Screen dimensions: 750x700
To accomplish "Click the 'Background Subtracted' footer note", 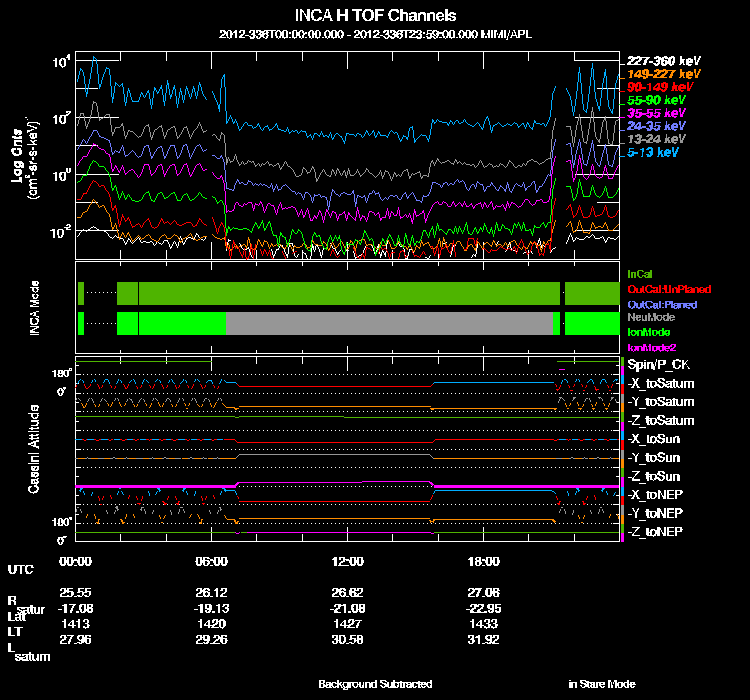I will click(x=375, y=684).
